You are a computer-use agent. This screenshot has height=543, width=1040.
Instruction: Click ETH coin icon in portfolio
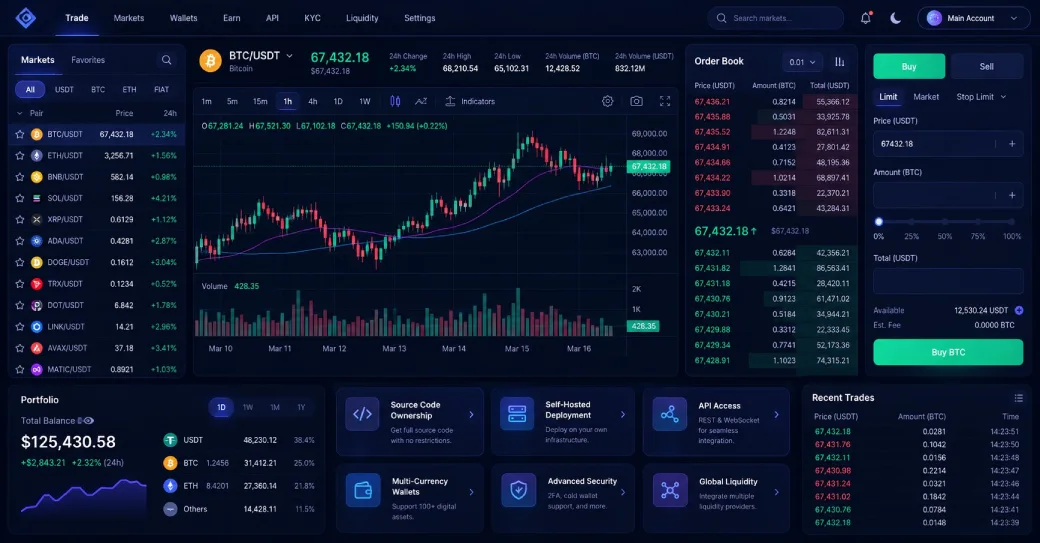click(x=170, y=486)
